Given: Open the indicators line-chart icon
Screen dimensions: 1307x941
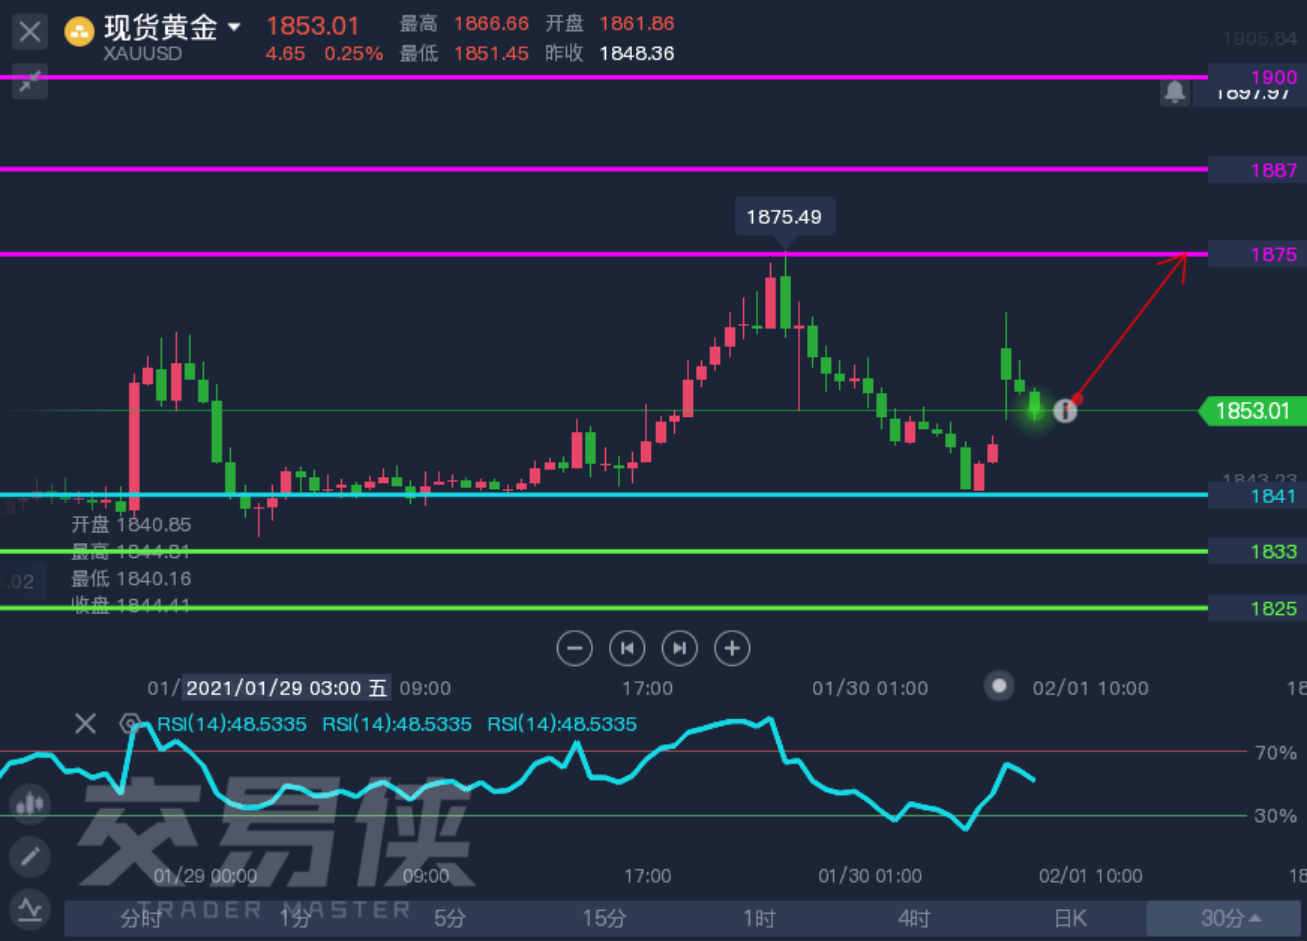Looking at the screenshot, I should click(x=30, y=909).
